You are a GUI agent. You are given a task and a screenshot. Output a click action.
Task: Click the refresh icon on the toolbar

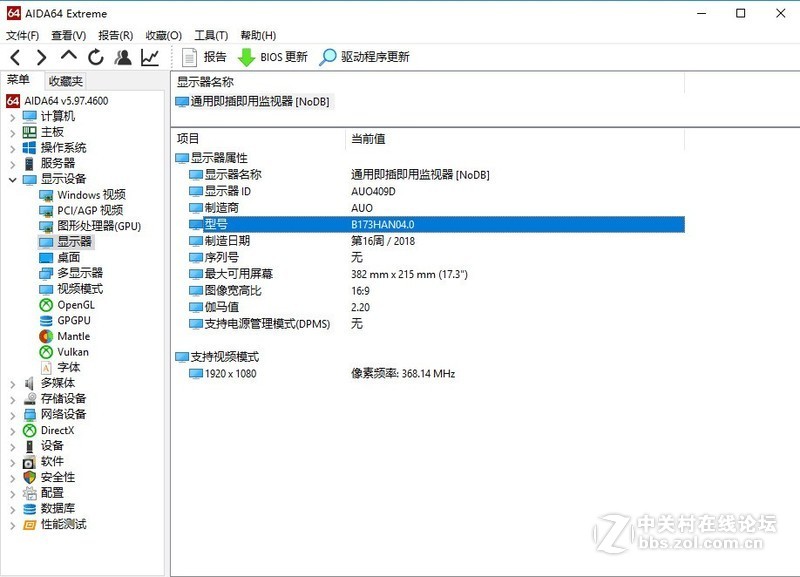pos(95,57)
